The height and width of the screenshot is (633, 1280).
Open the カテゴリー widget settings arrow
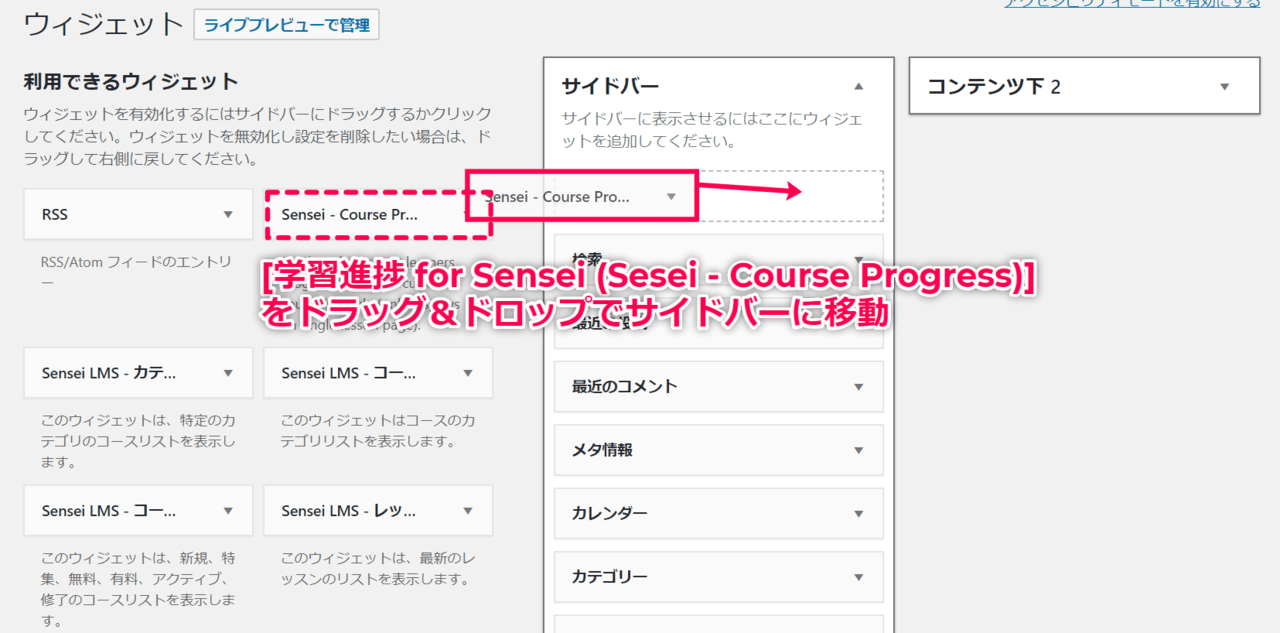[x=858, y=577]
